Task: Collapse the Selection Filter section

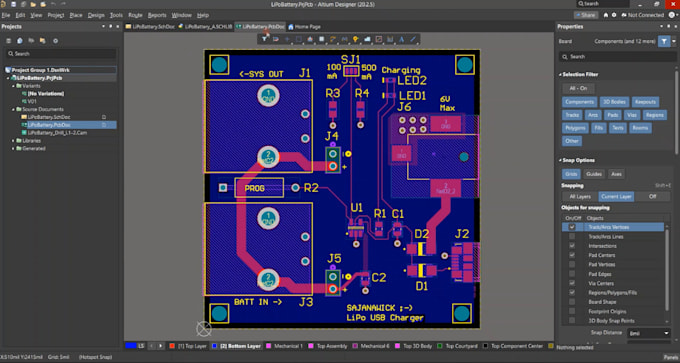Action: pos(560,75)
